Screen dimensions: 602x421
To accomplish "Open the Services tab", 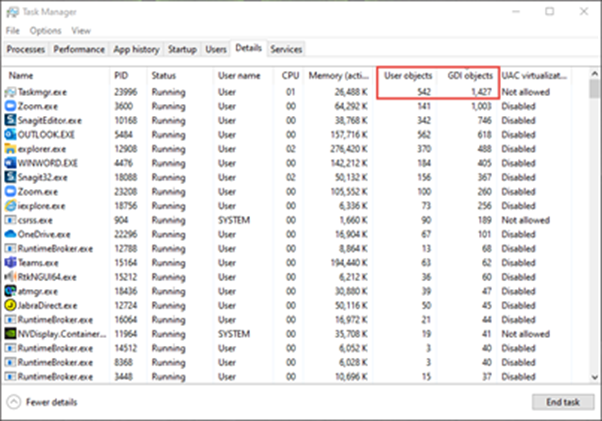I will [286, 48].
